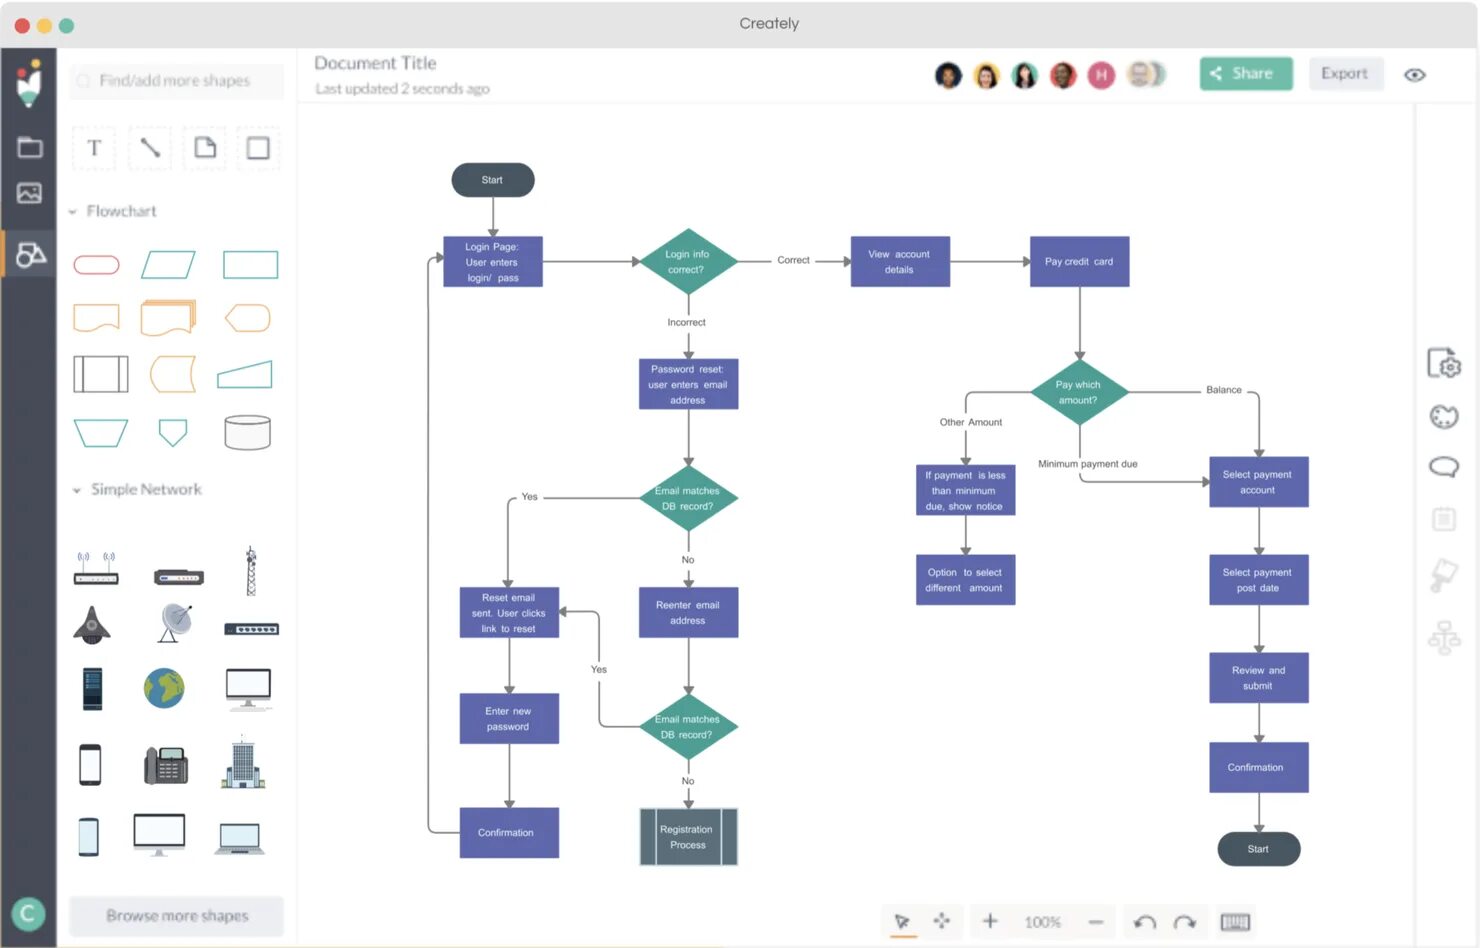
Task: Pick the server tower network shape
Action: click(92, 688)
